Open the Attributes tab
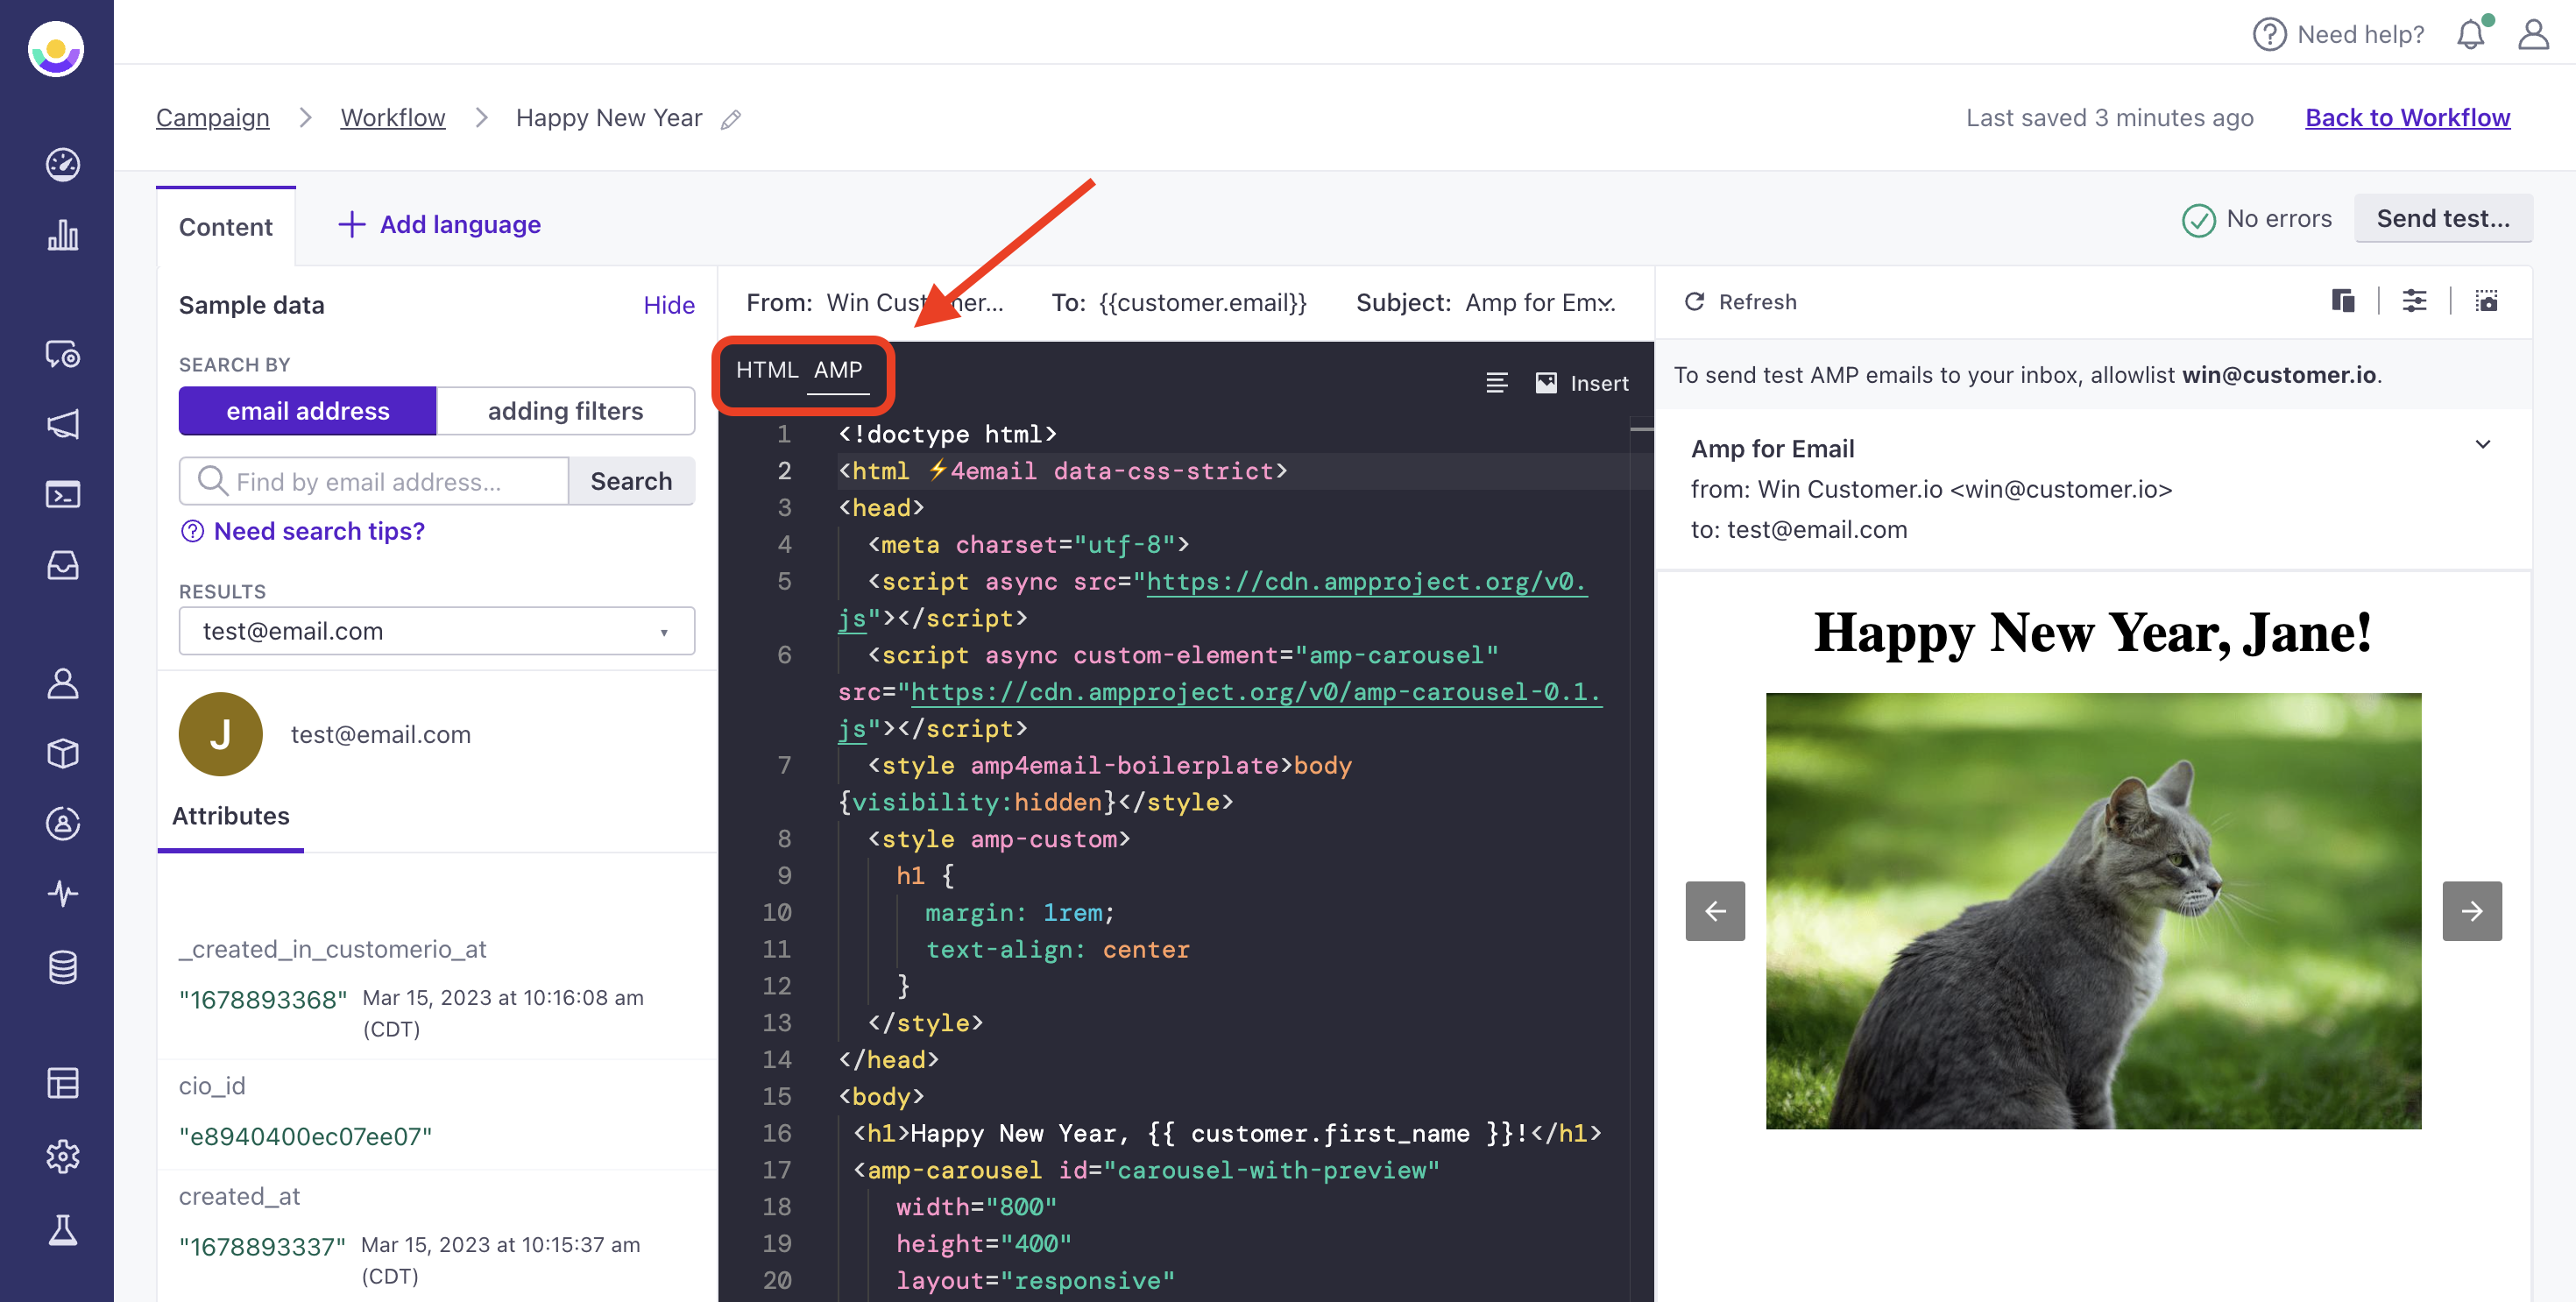The width and height of the screenshot is (2576, 1302). tap(230, 816)
